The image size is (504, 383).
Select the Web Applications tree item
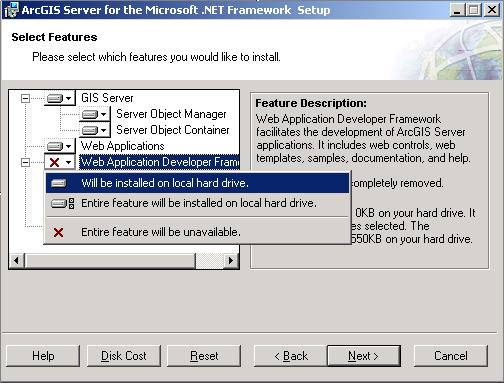[x=123, y=146]
